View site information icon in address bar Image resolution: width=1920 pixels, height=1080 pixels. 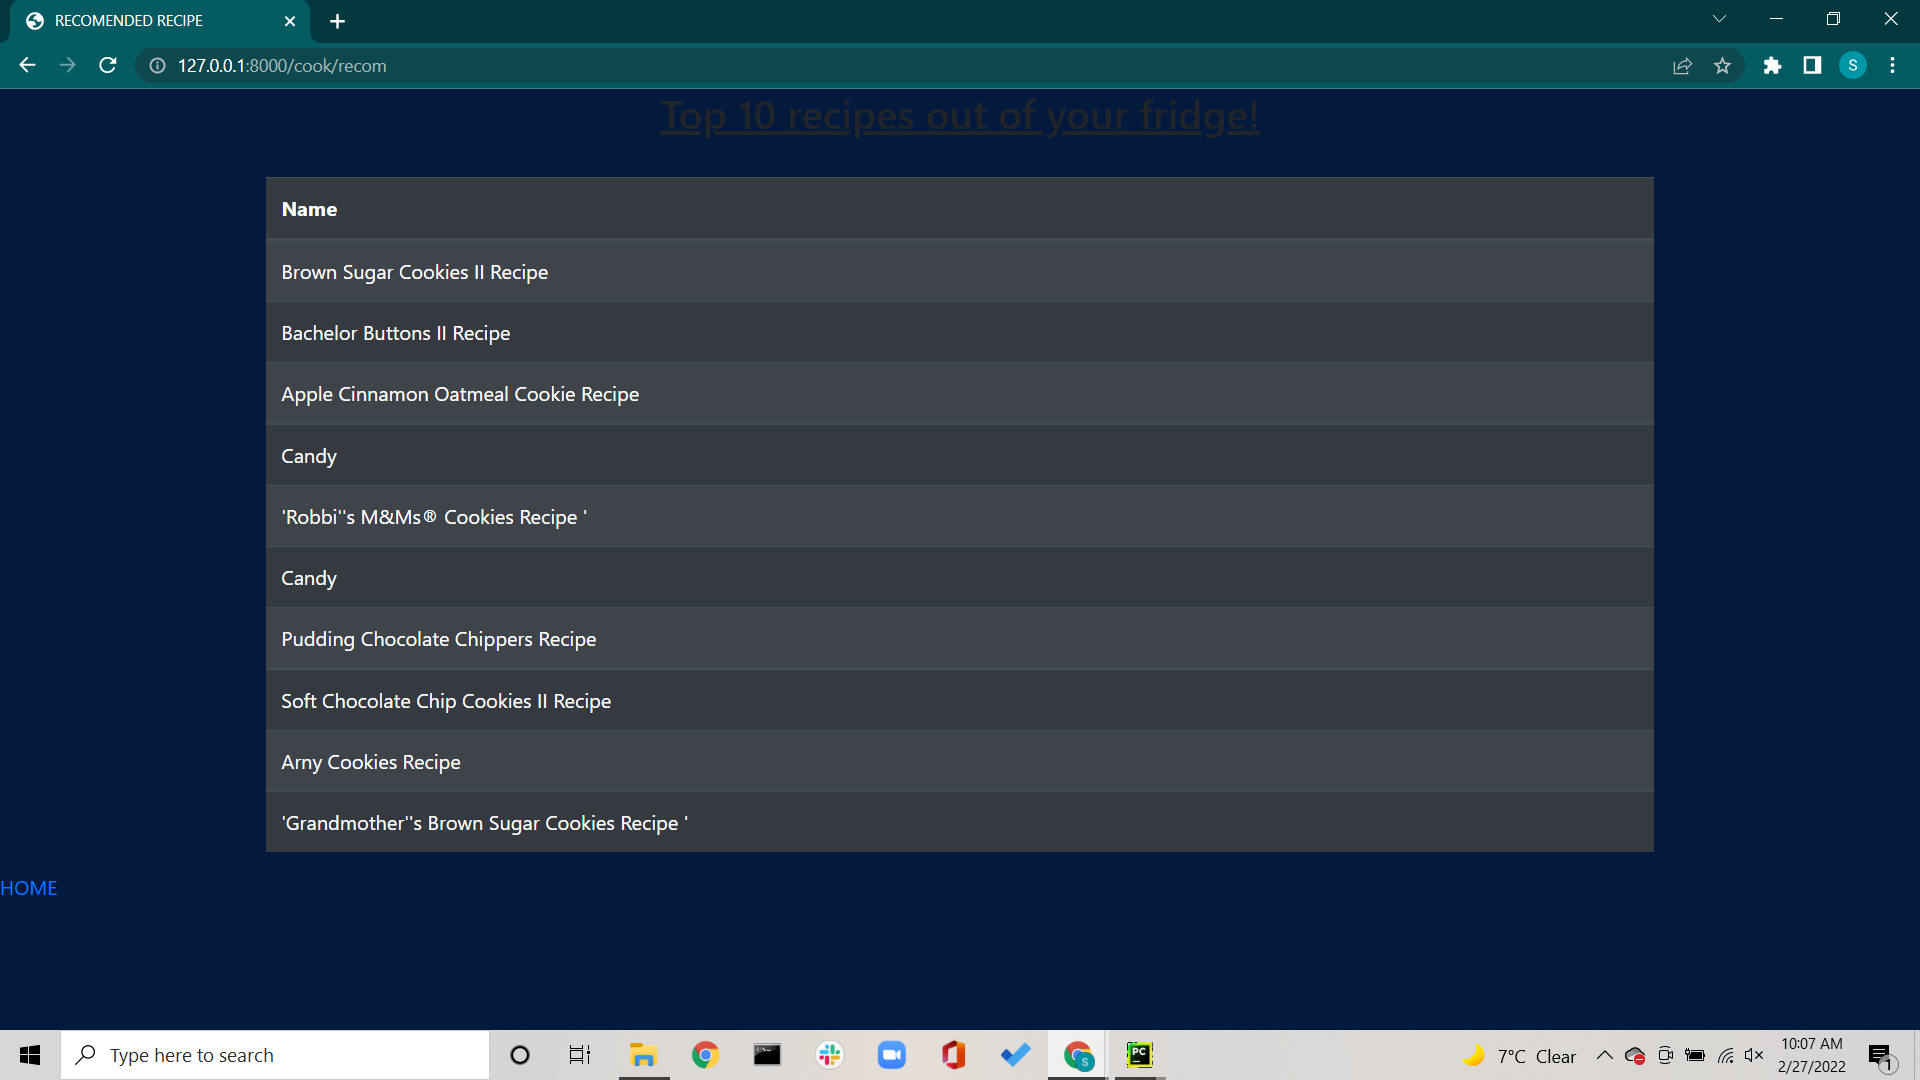point(157,65)
